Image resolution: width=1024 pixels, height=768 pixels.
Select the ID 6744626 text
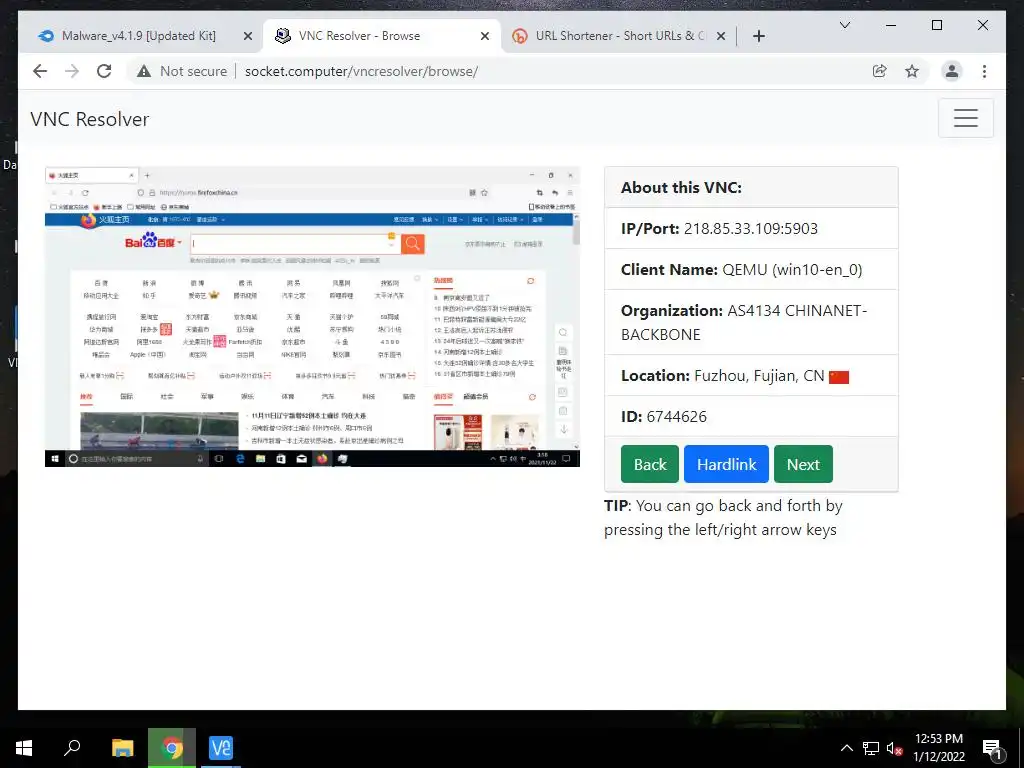tap(677, 417)
